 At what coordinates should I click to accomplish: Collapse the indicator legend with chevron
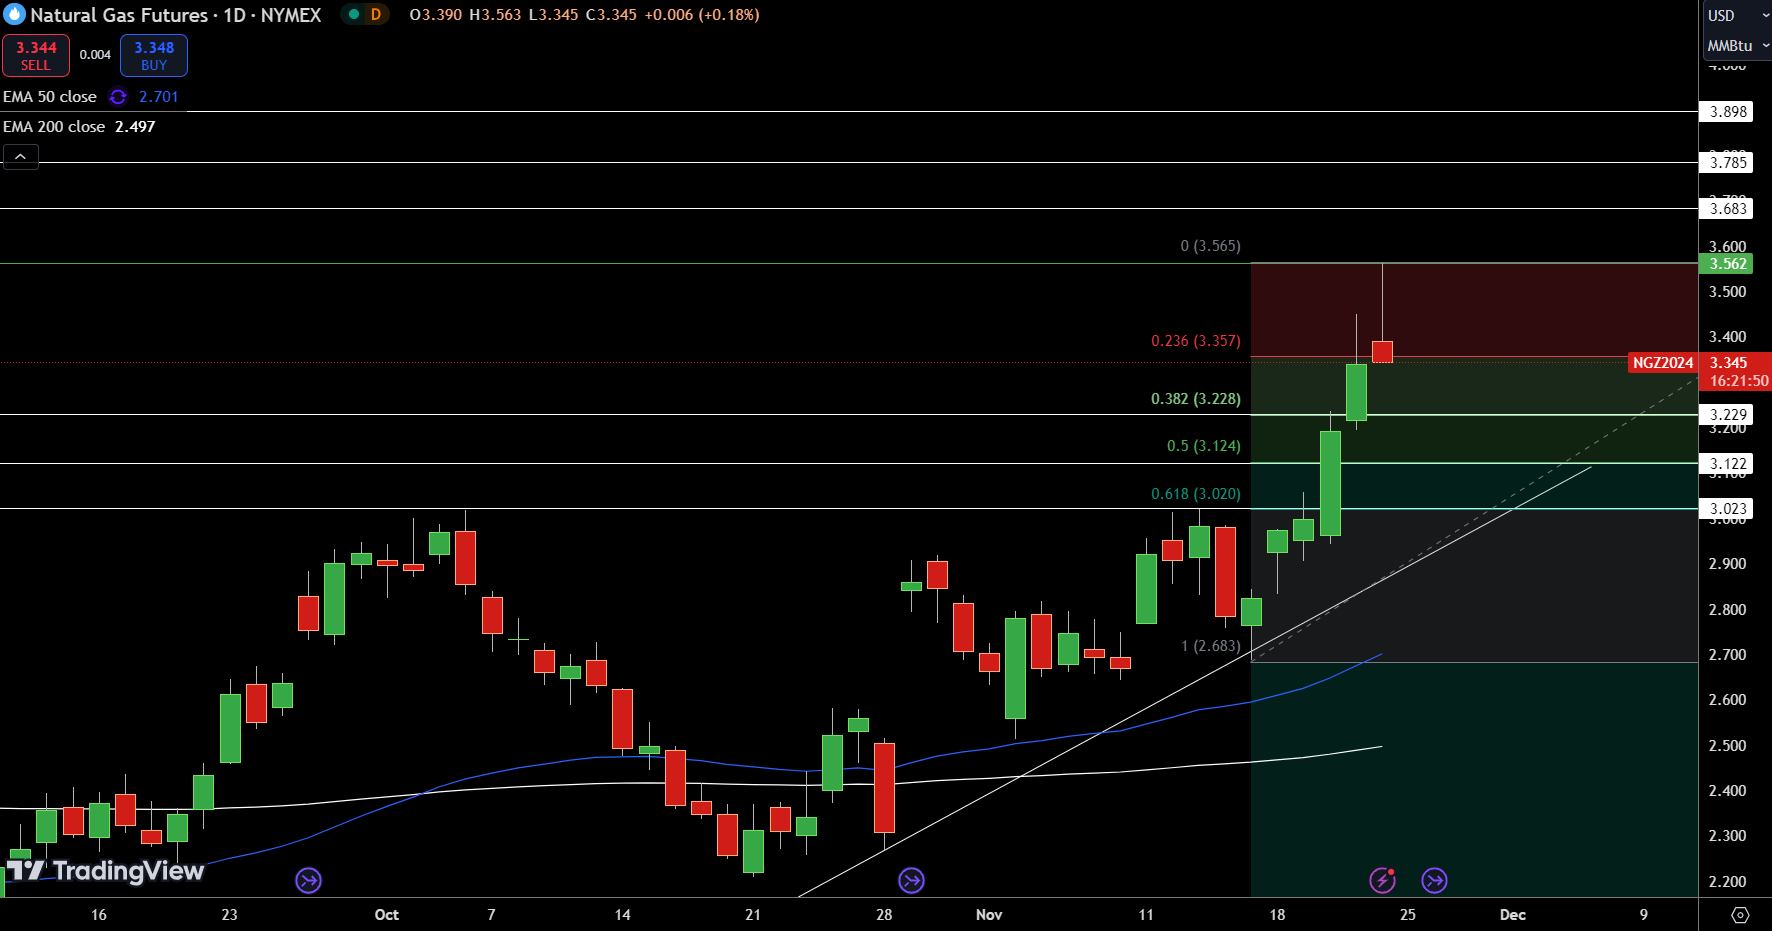[21, 157]
